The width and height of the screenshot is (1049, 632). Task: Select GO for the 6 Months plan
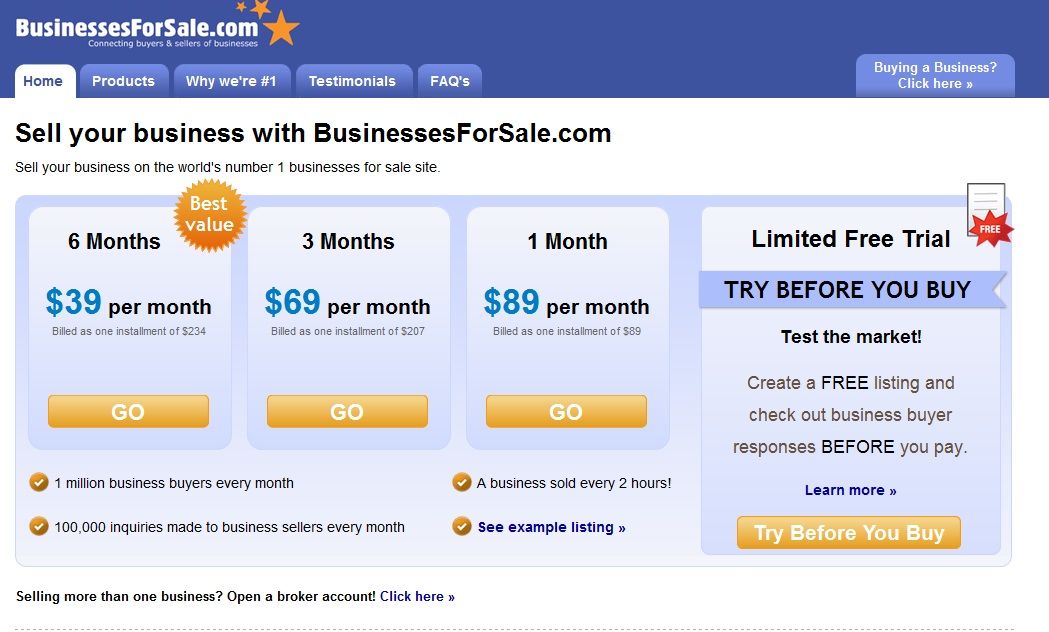click(x=128, y=411)
